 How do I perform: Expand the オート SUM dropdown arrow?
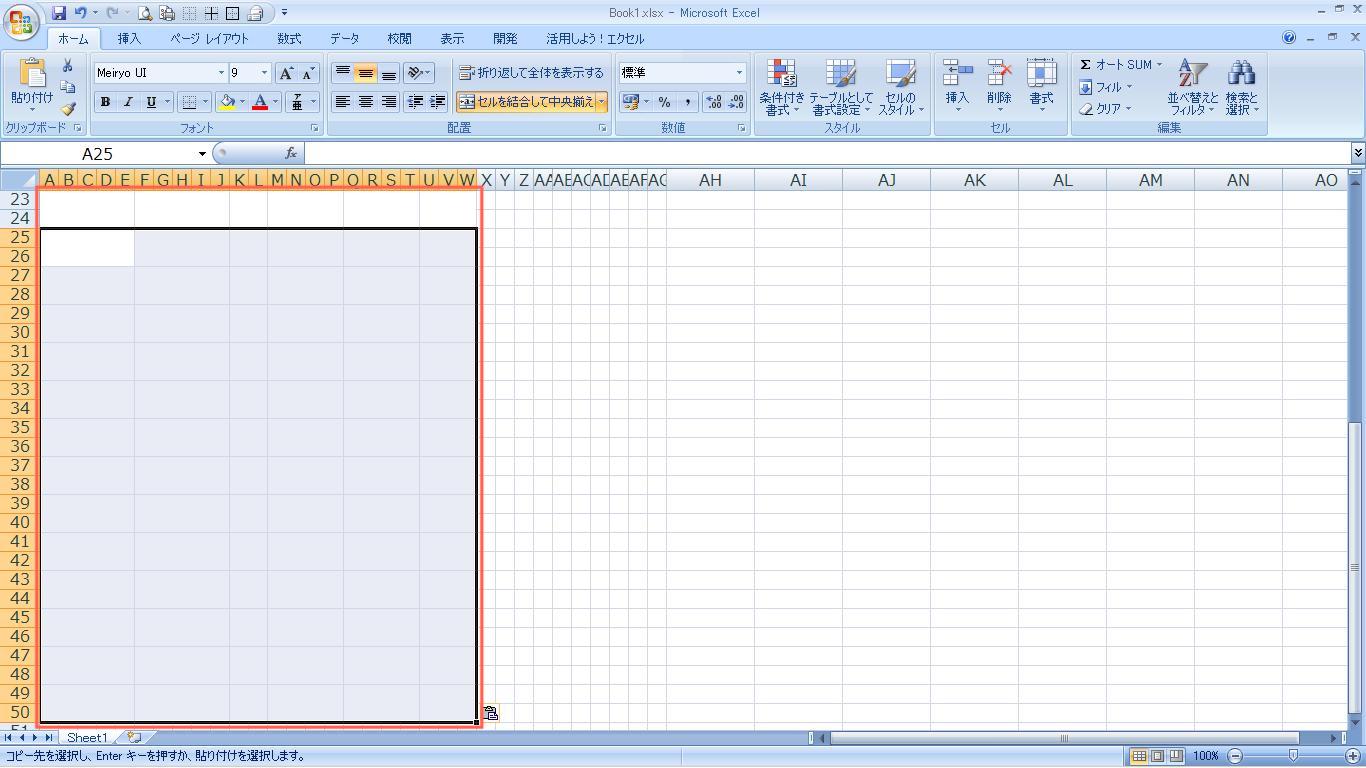coord(1159,65)
